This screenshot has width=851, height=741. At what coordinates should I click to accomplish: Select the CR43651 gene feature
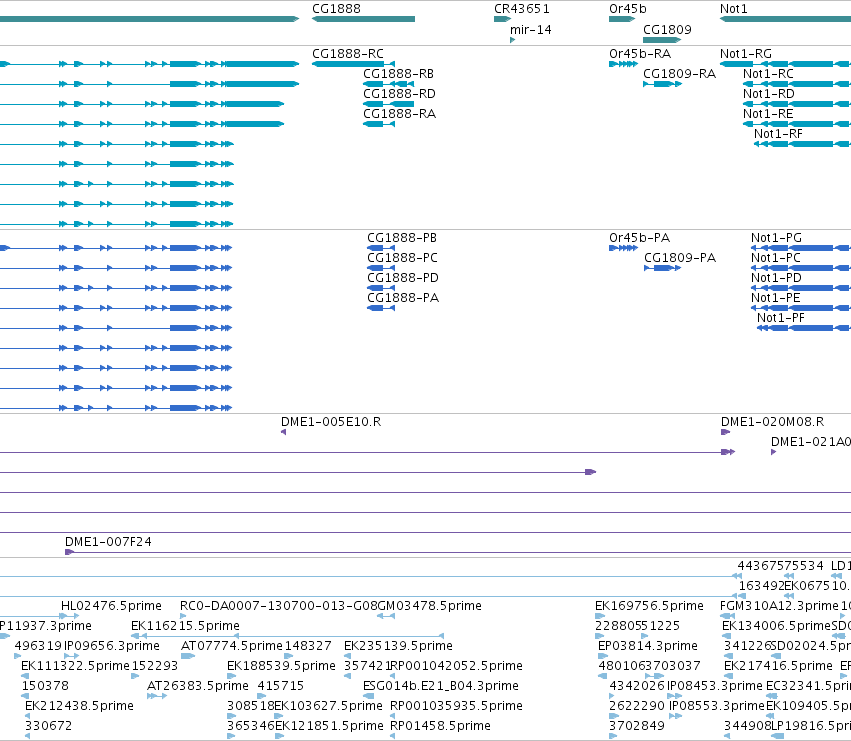tap(502, 19)
